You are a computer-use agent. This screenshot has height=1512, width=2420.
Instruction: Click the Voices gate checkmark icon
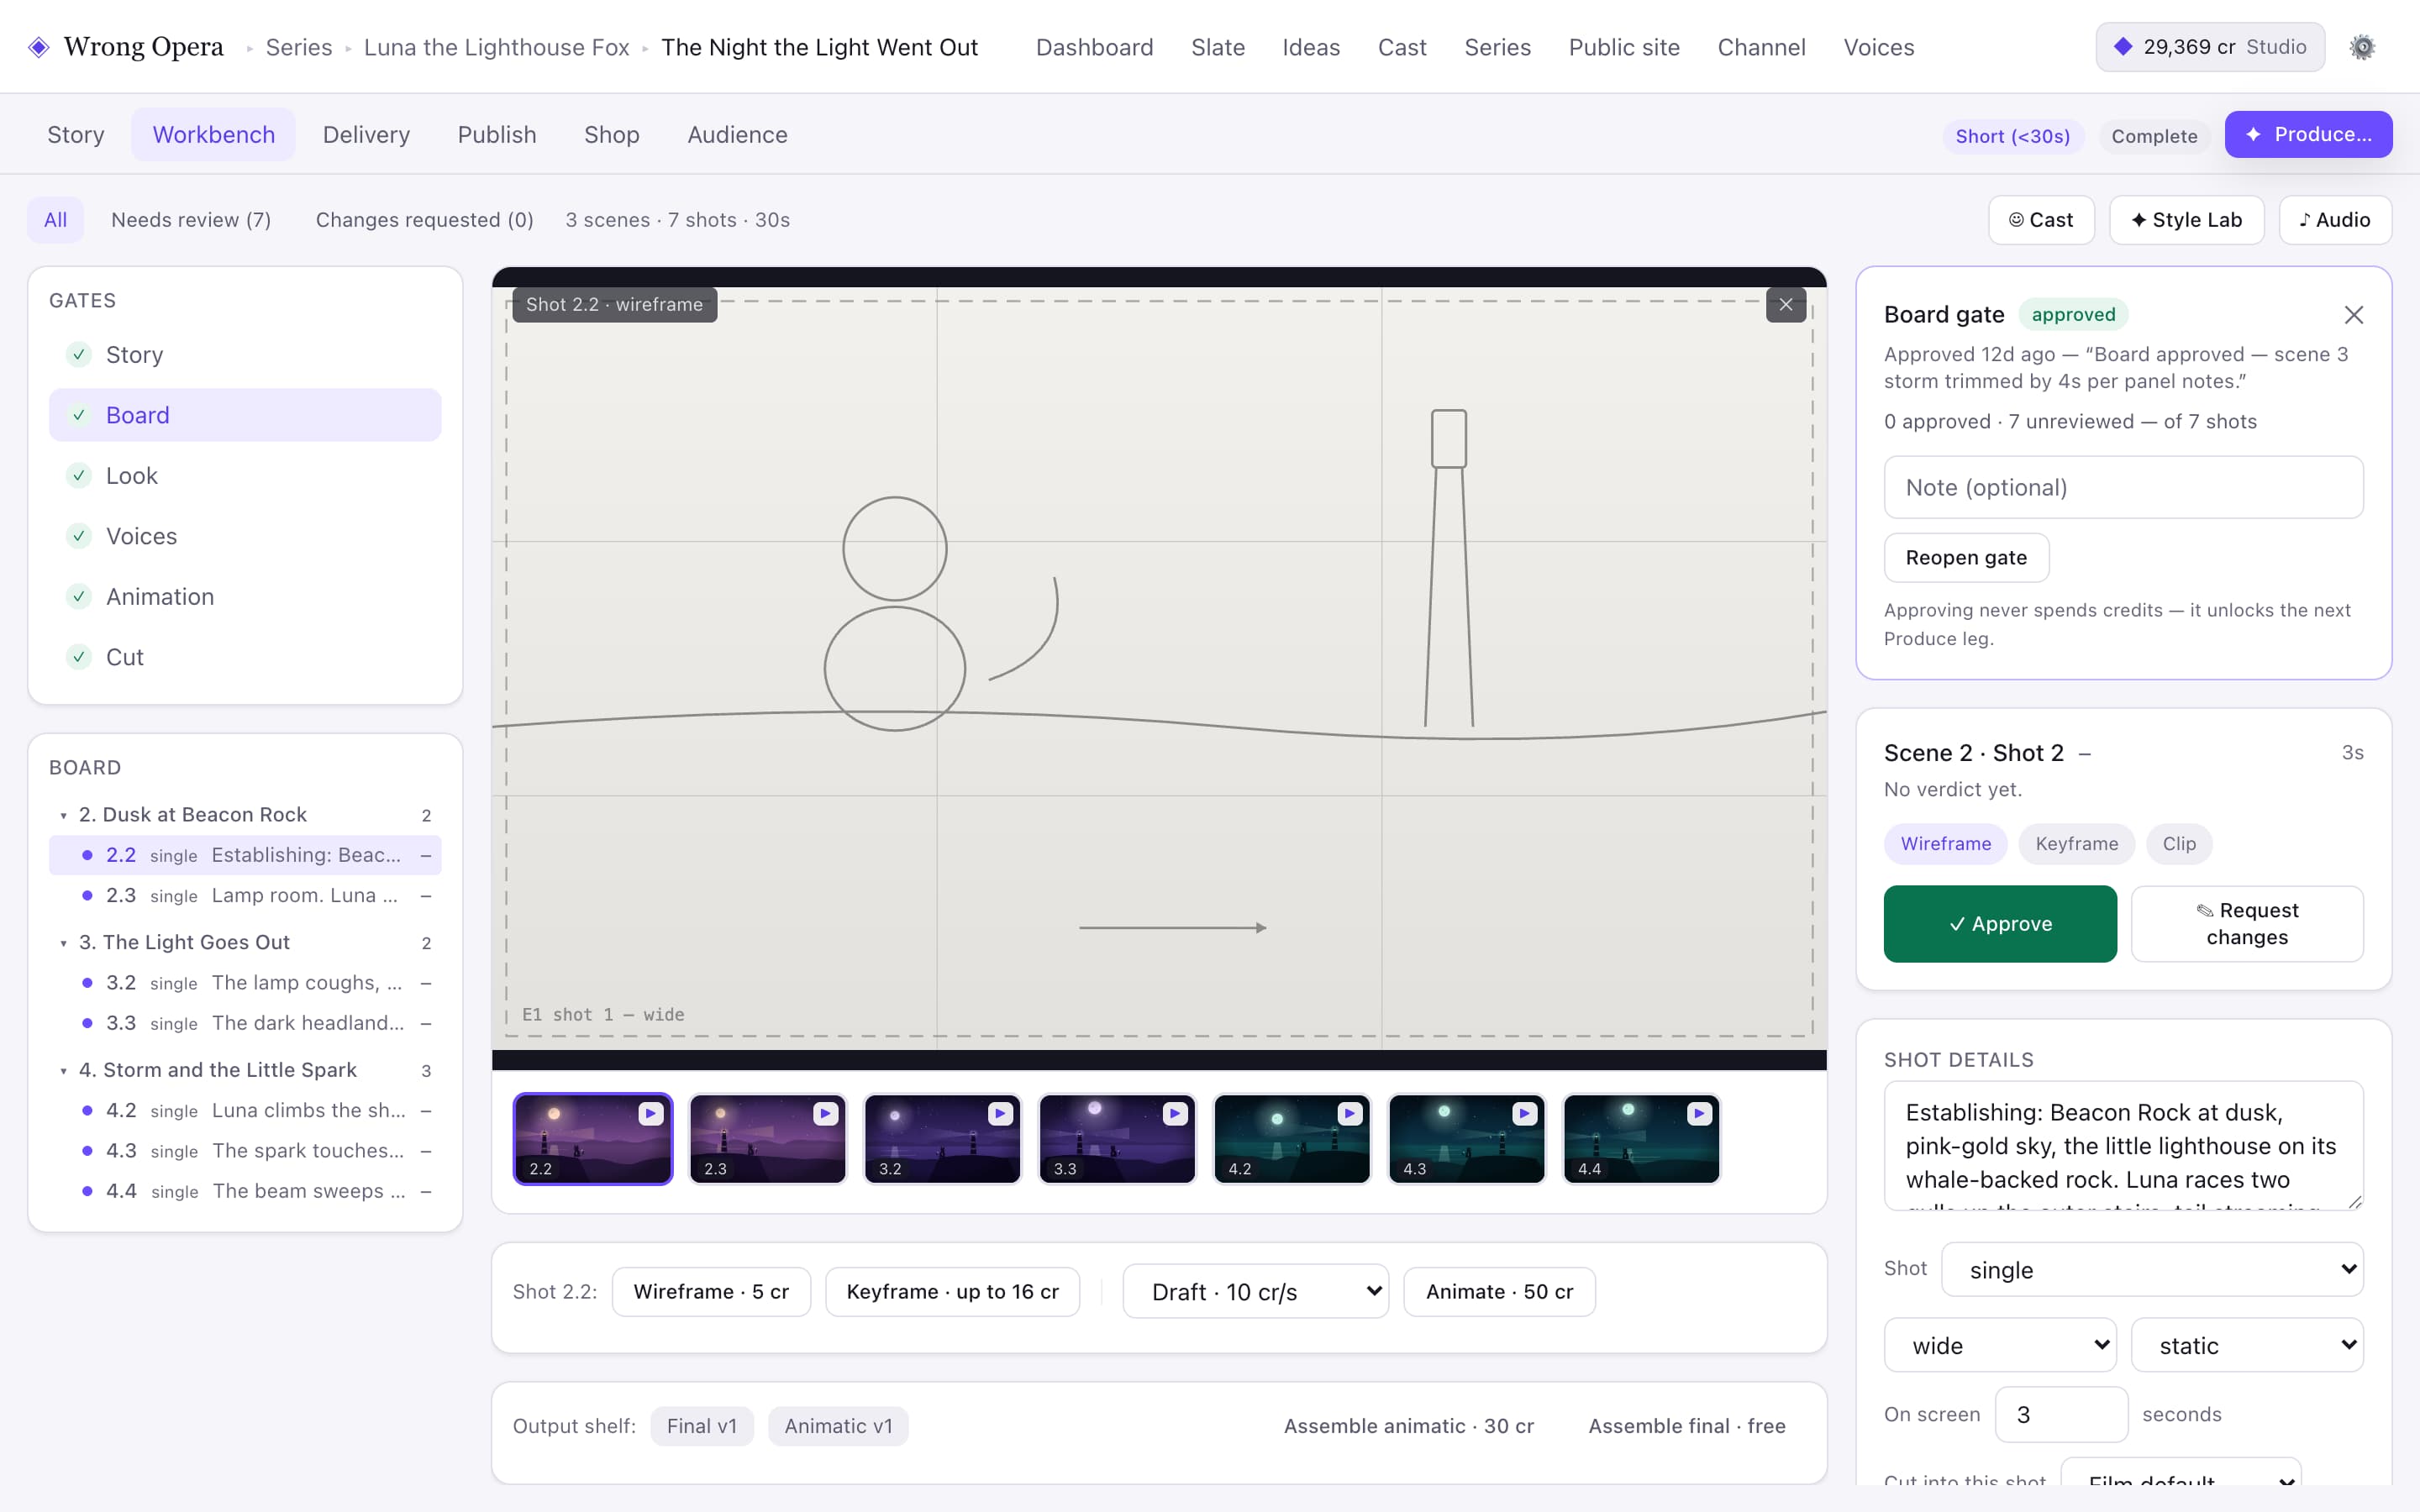(x=78, y=536)
